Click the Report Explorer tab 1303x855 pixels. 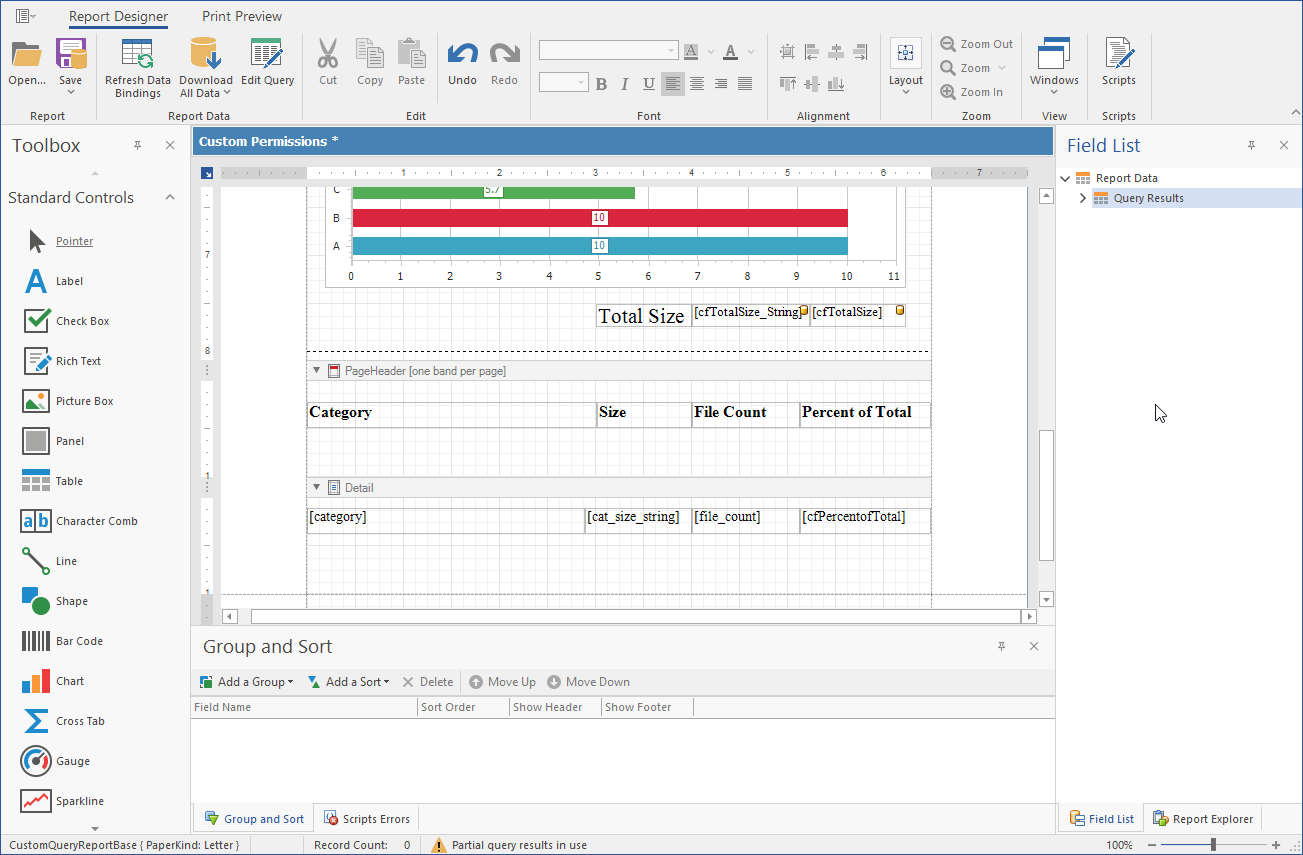click(1203, 819)
